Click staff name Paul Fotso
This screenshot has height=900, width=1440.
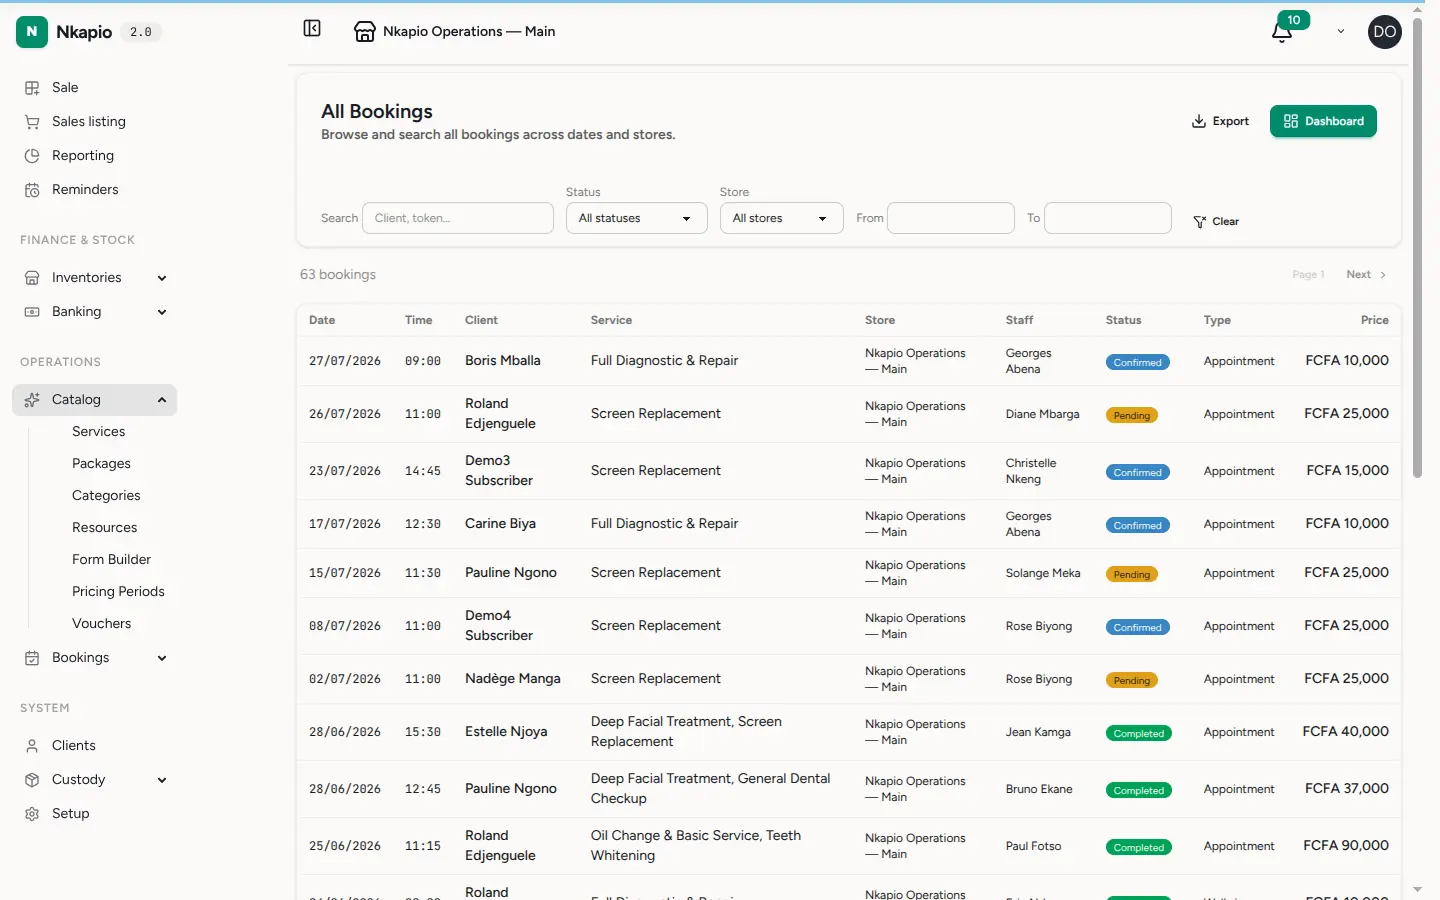click(x=1033, y=847)
